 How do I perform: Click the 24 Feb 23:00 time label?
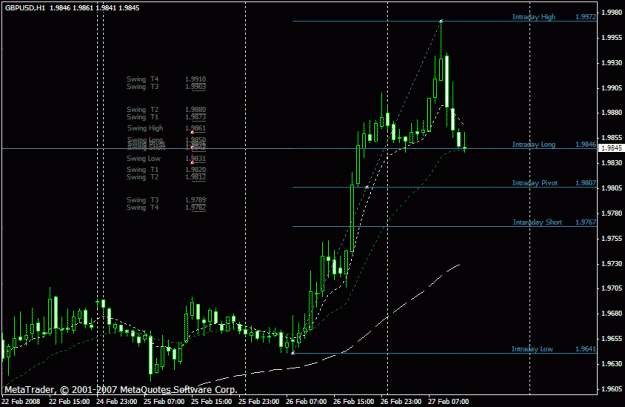(116, 401)
